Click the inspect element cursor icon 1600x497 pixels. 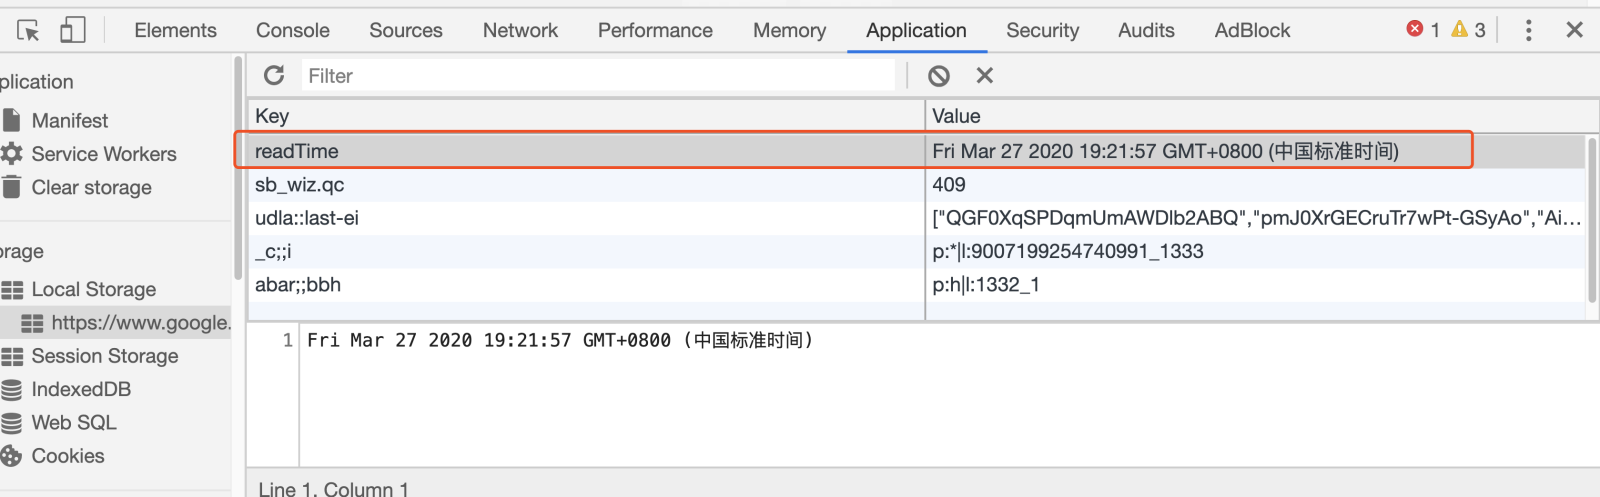28,31
